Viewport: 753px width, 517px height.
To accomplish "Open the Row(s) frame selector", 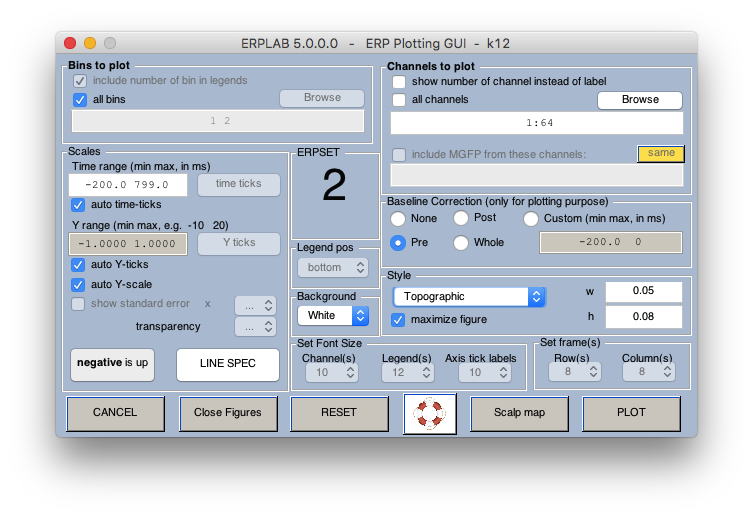I will pos(574,372).
